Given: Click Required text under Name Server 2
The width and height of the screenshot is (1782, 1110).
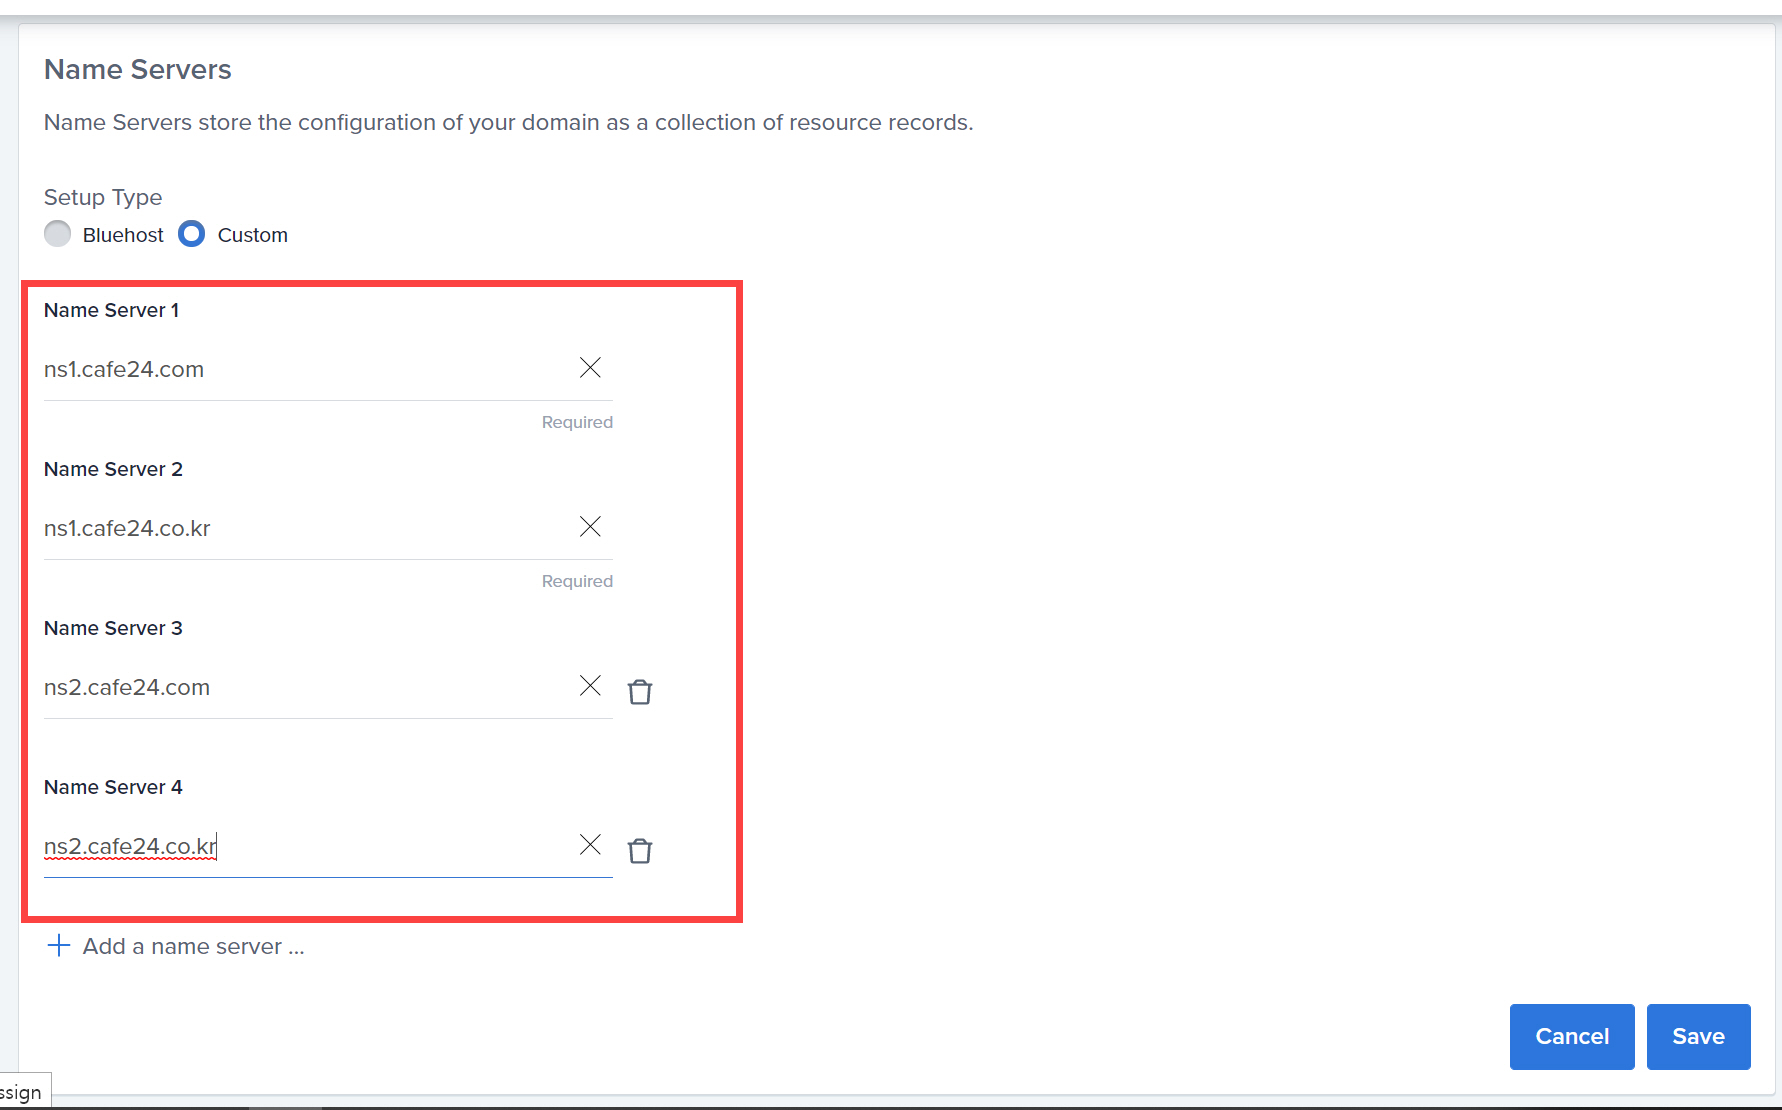Looking at the screenshot, I should point(577,581).
